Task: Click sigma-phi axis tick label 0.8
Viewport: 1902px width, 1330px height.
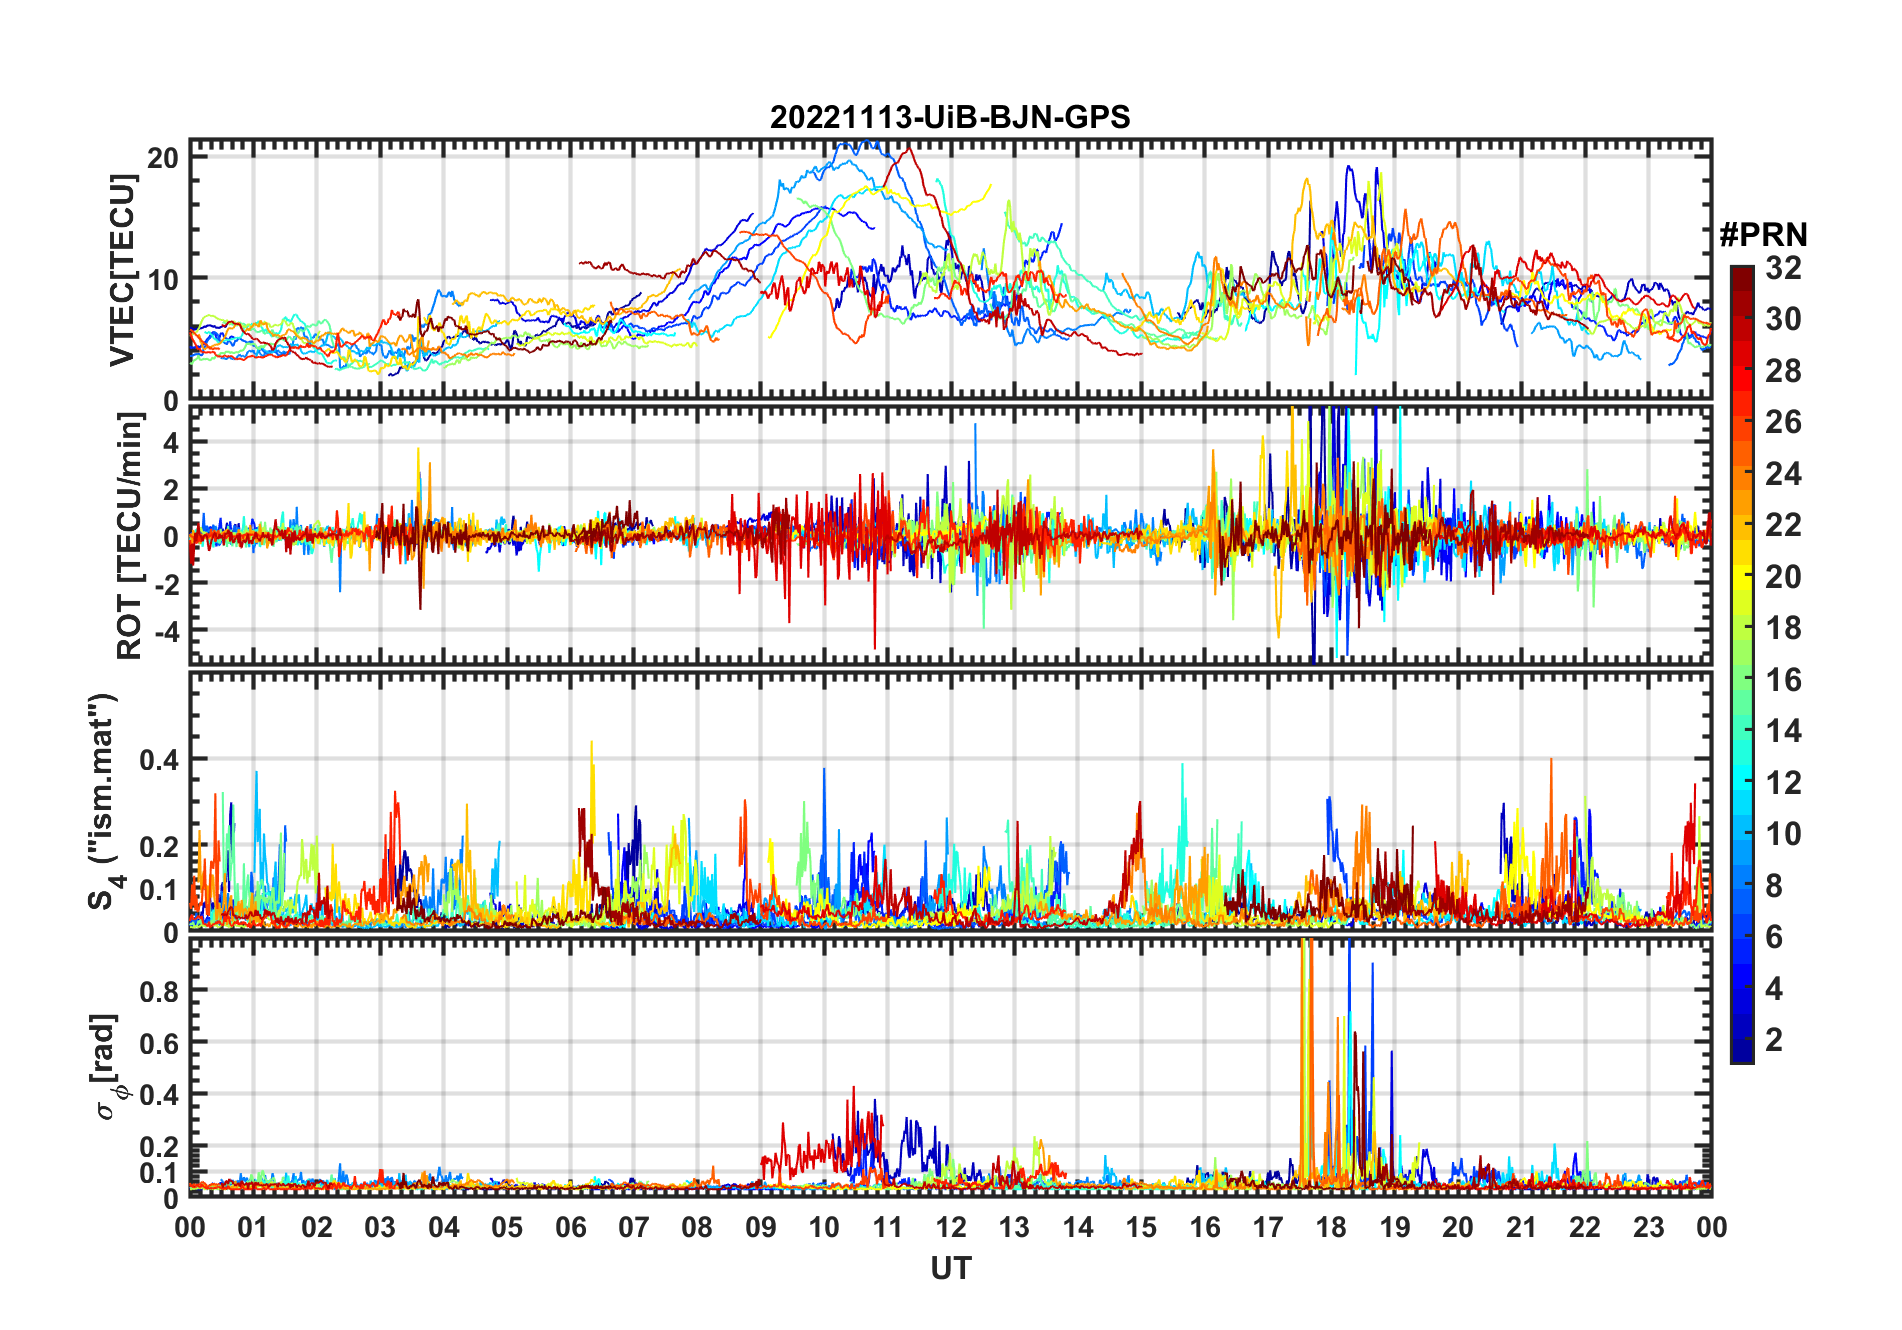Action: [x=159, y=991]
